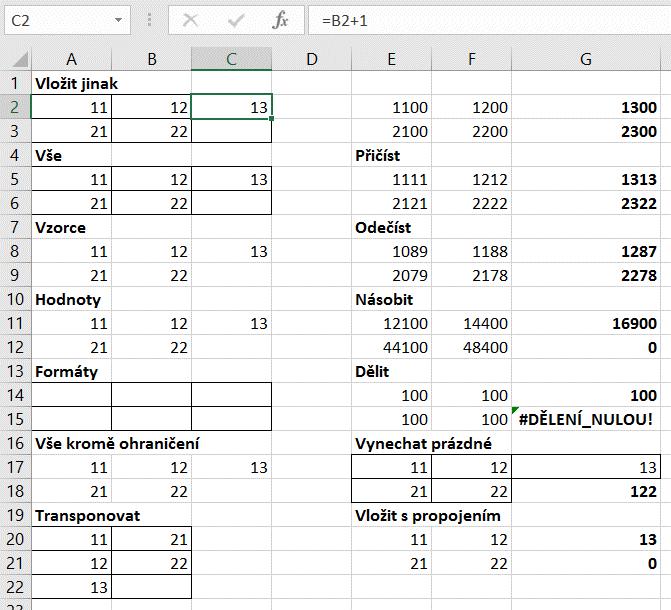Click the Select All corner triangle
Viewport: 671px width, 610px height.
20,59
